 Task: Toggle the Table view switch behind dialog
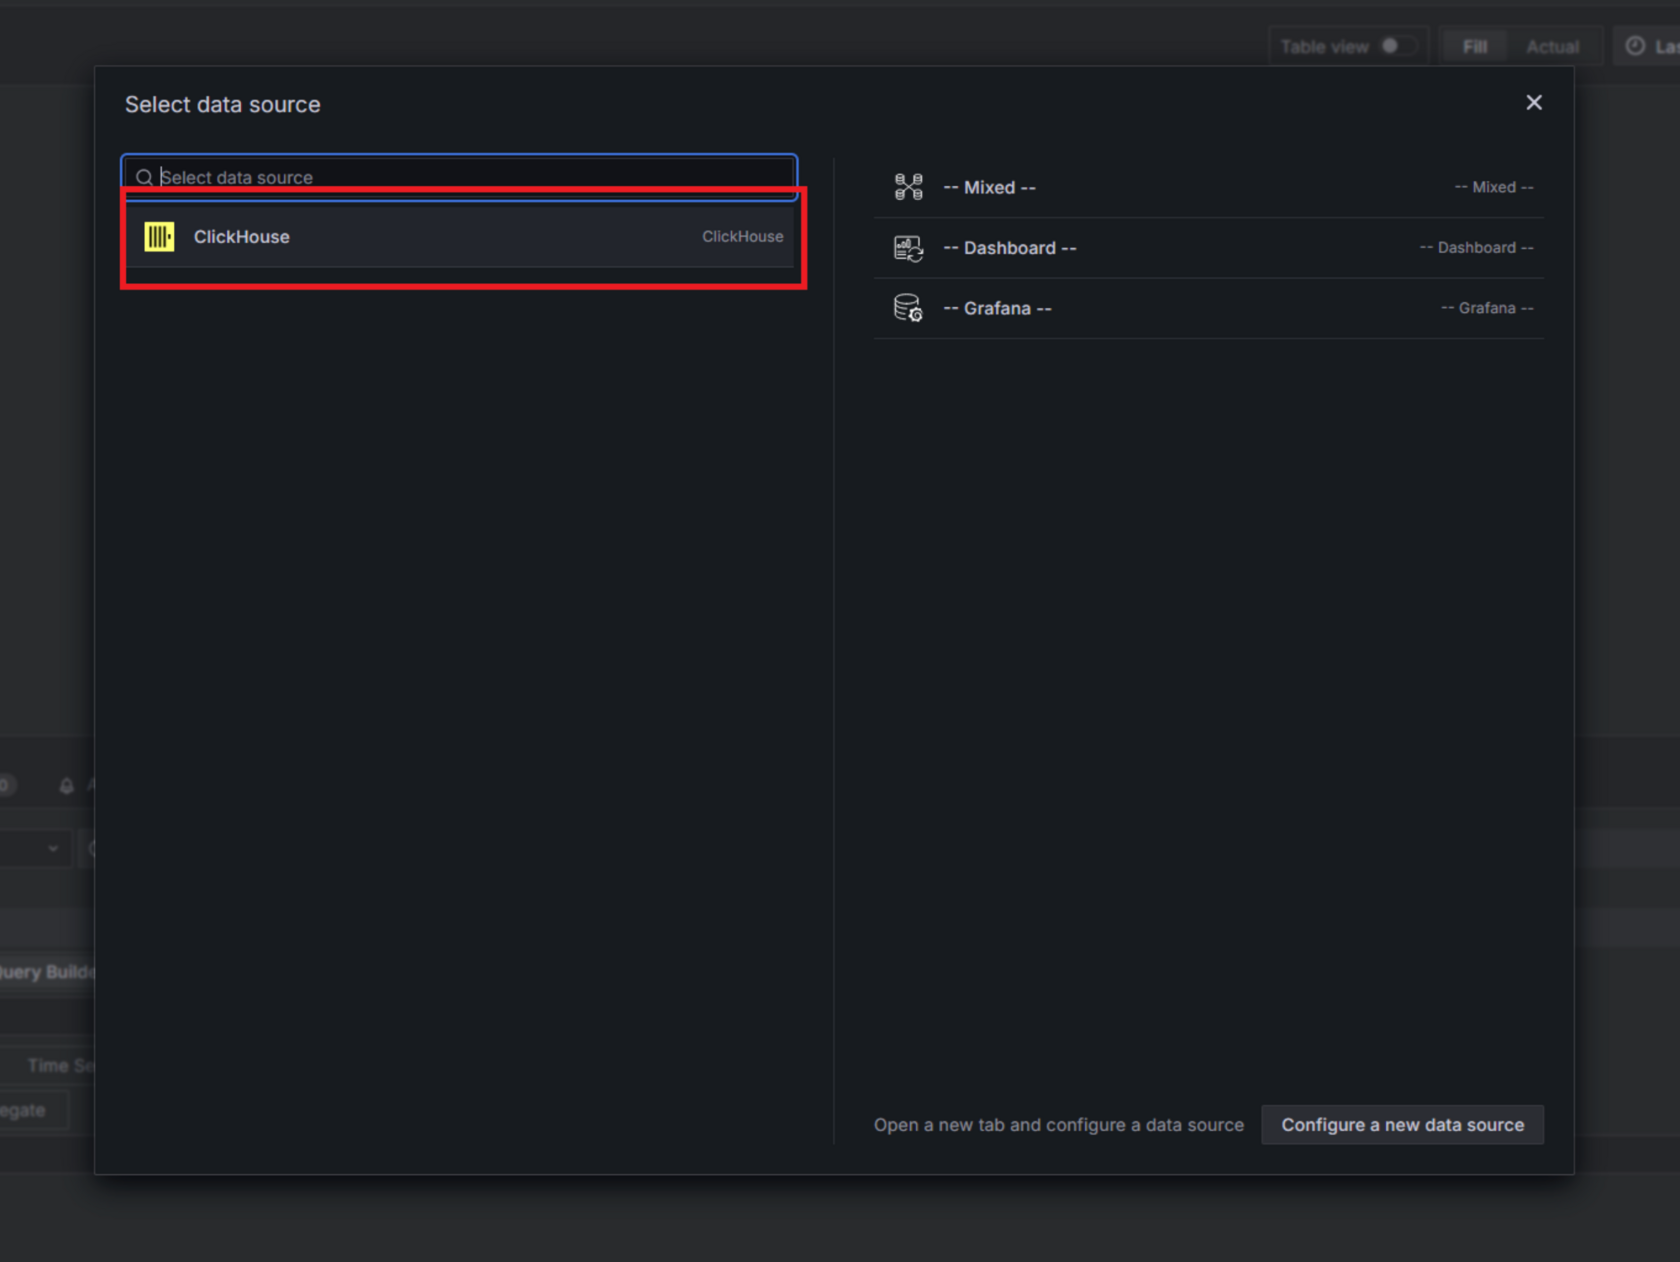pyautogui.click(x=1397, y=46)
